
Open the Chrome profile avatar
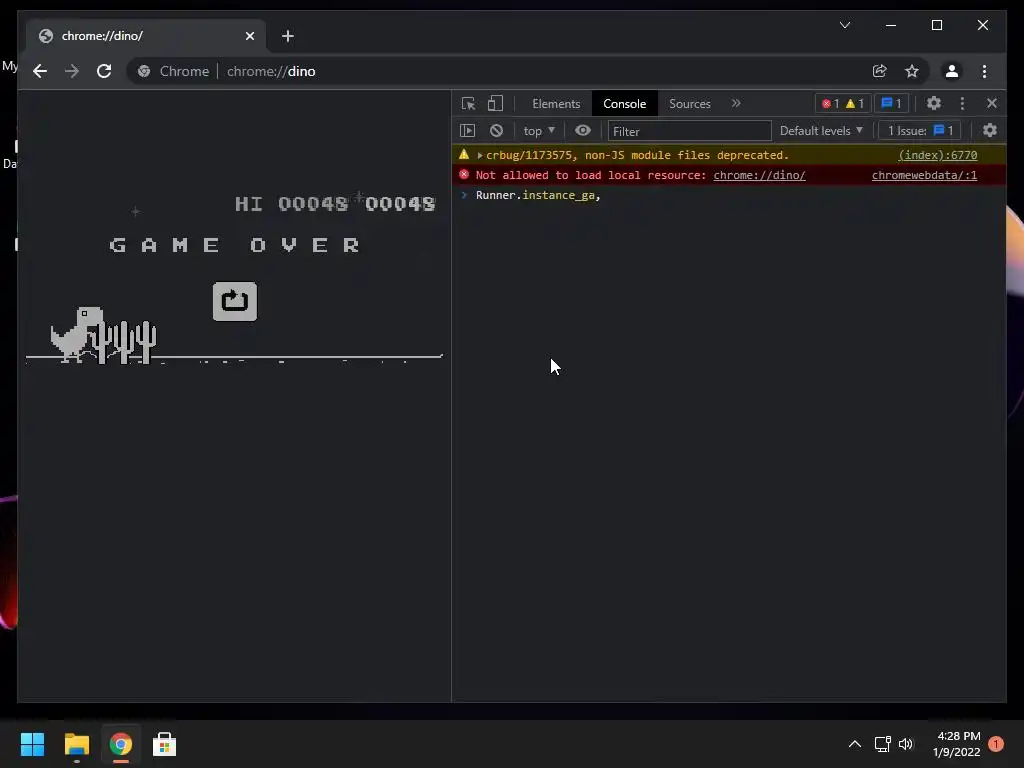coord(952,71)
